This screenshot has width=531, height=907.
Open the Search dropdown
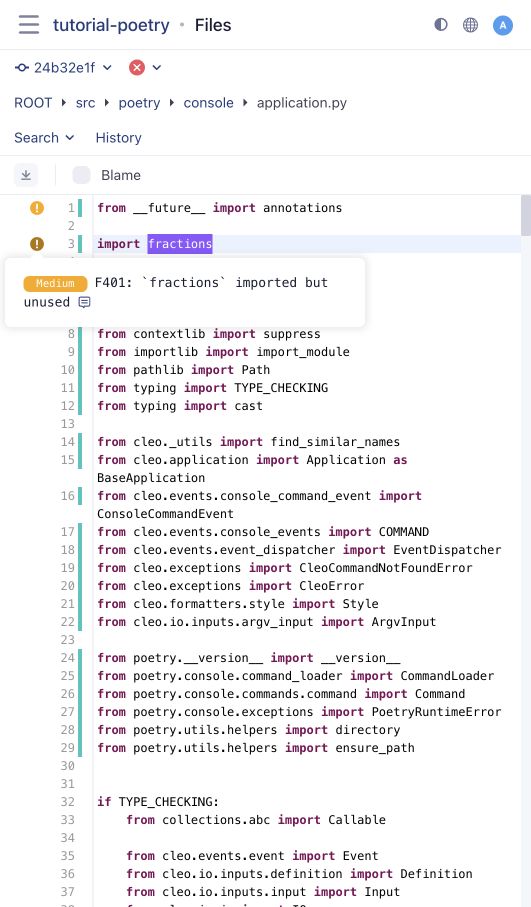pyautogui.click(x=45, y=138)
